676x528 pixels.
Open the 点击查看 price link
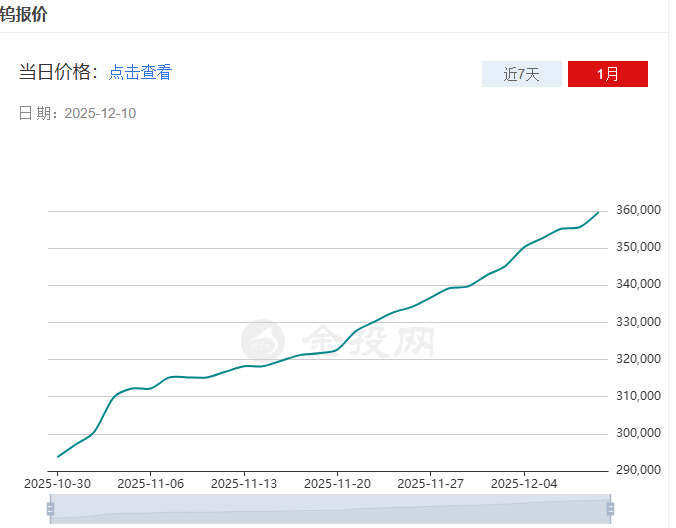pos(140,72)
